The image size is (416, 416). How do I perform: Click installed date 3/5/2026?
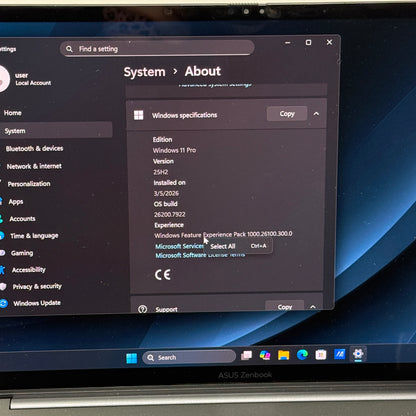(x=166, y=193)
